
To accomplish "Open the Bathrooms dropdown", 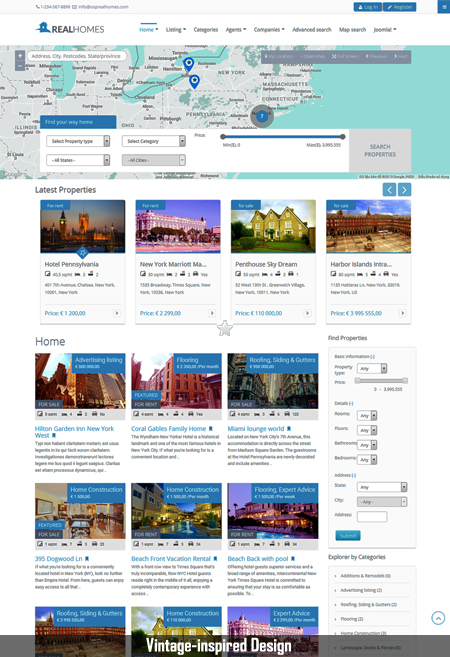I will (x=367, y=445).
